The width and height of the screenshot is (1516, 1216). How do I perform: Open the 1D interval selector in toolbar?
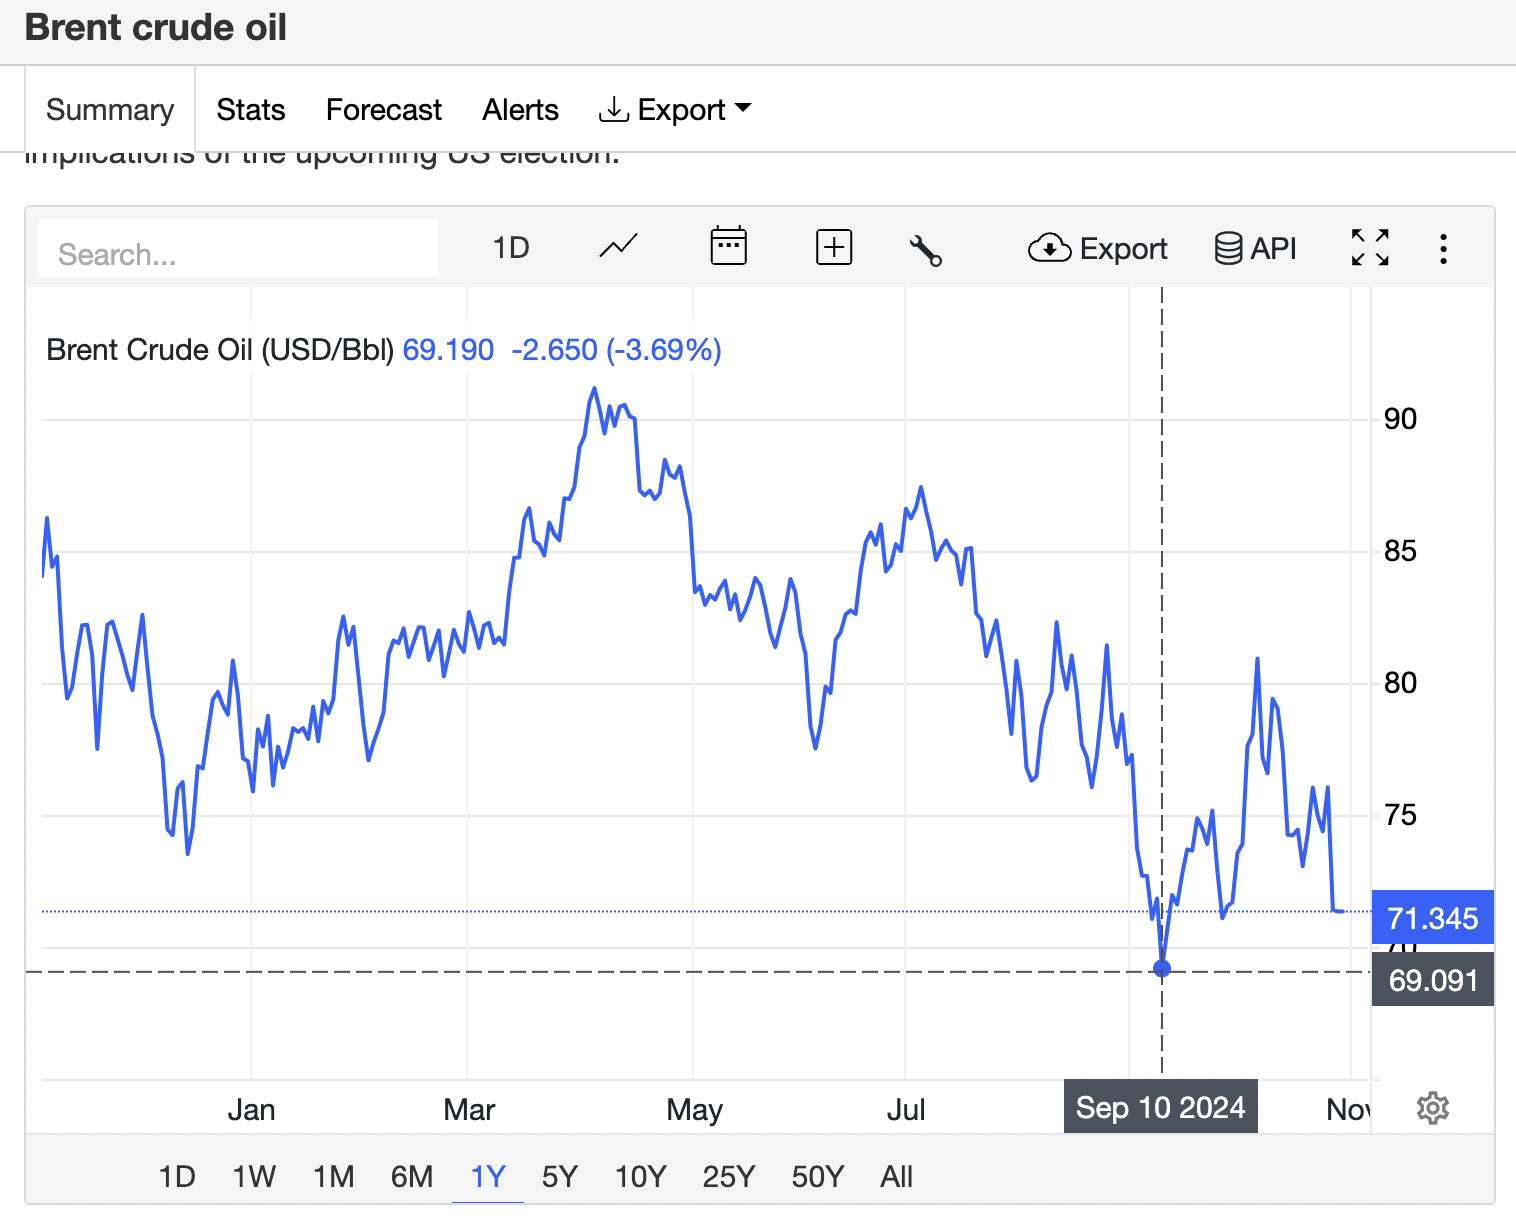(511, 248)
